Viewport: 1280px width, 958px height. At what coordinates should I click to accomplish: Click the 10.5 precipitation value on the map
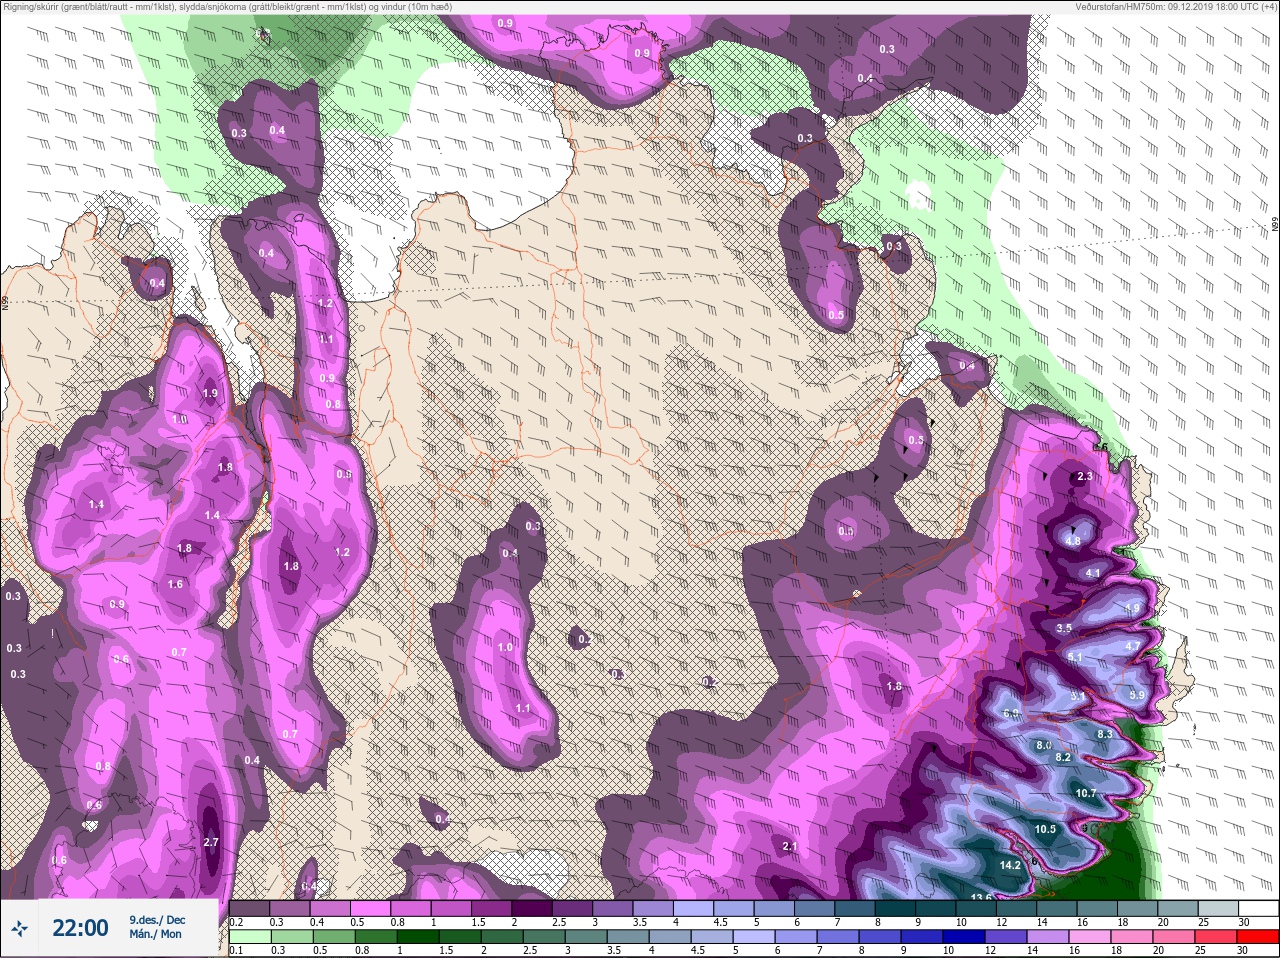point(1045,829)
